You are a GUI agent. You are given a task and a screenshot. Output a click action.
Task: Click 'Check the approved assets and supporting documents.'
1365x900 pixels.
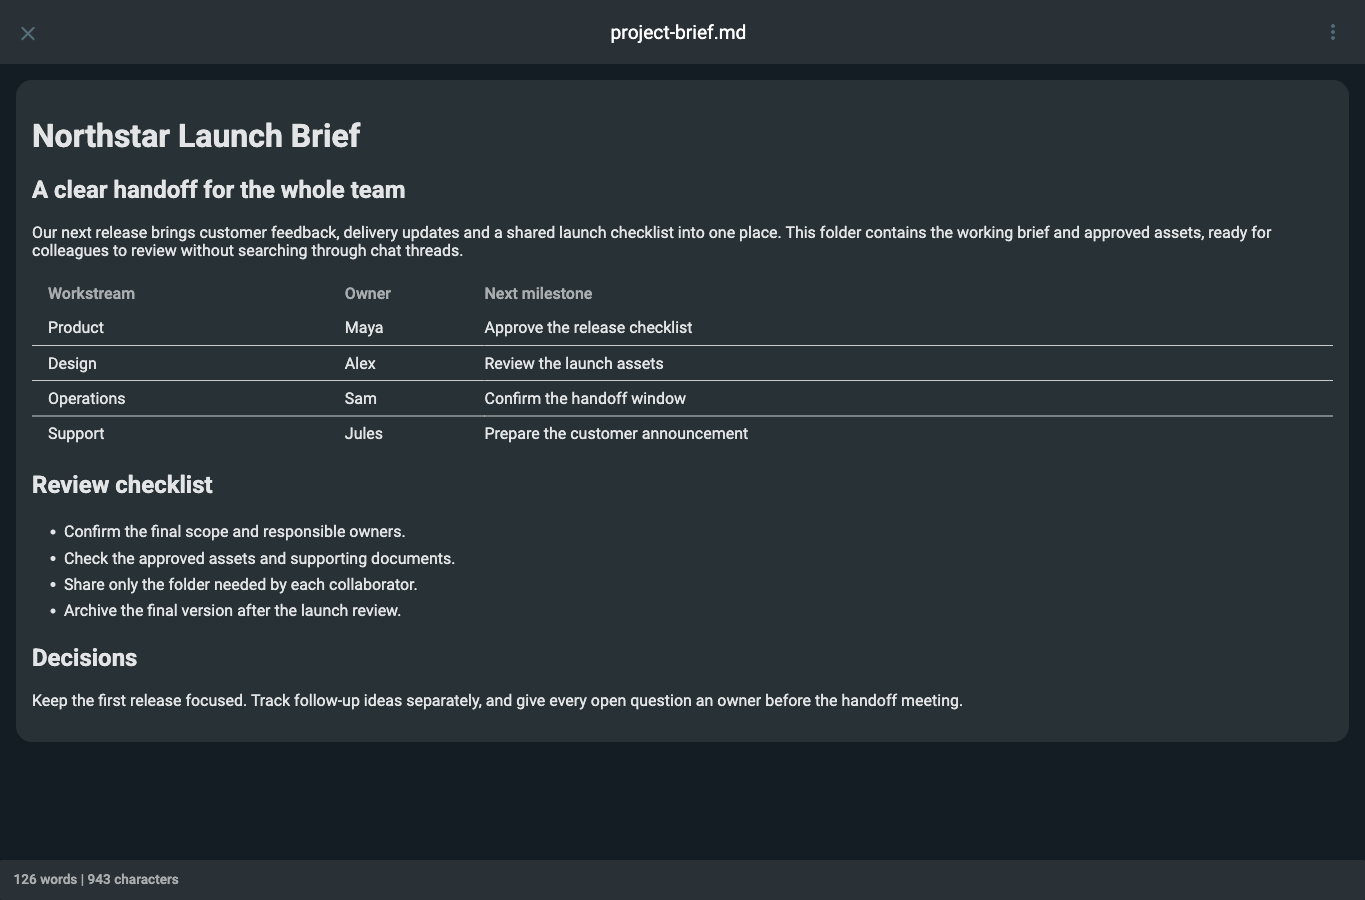(260, 559)
